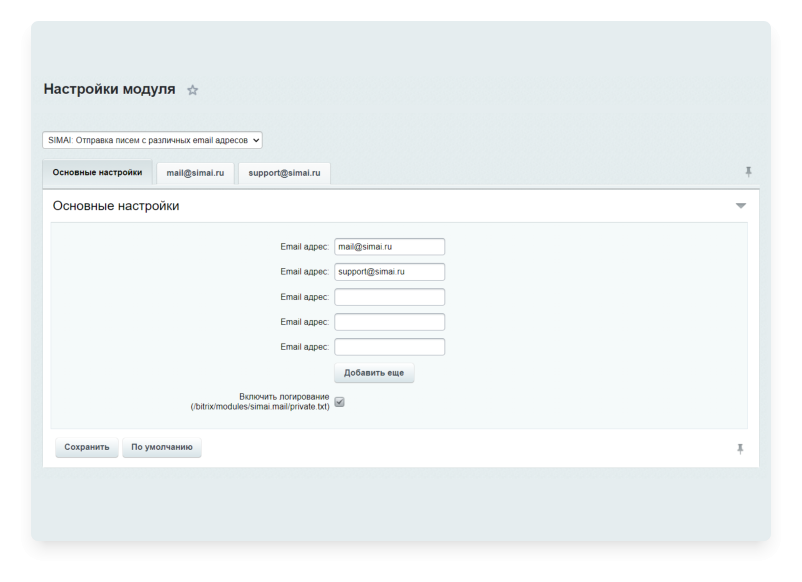Click the fifth Email адрес input field
The height and width of the screenshot is (582, 802).
[x=389, y=347]
